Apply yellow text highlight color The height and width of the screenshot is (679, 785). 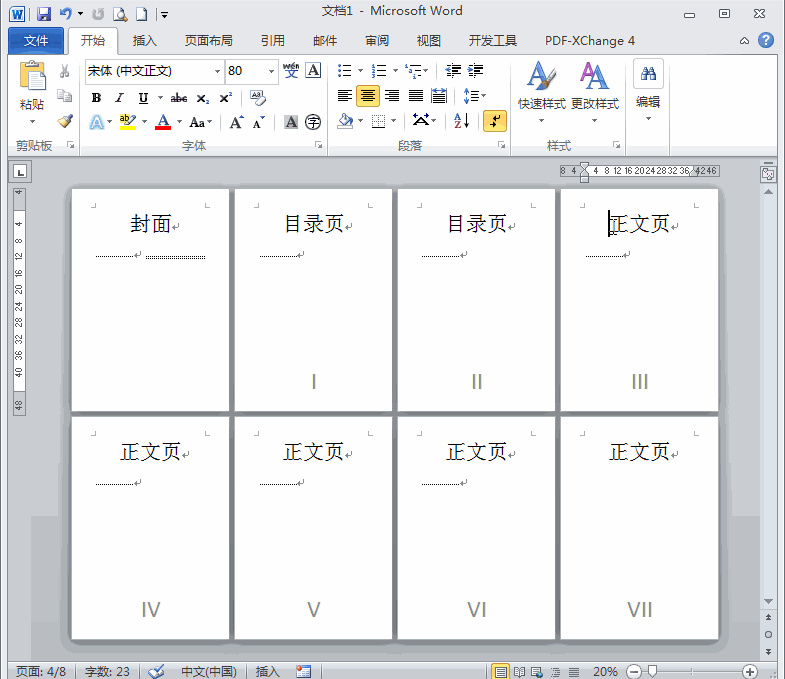click(128, 122)
